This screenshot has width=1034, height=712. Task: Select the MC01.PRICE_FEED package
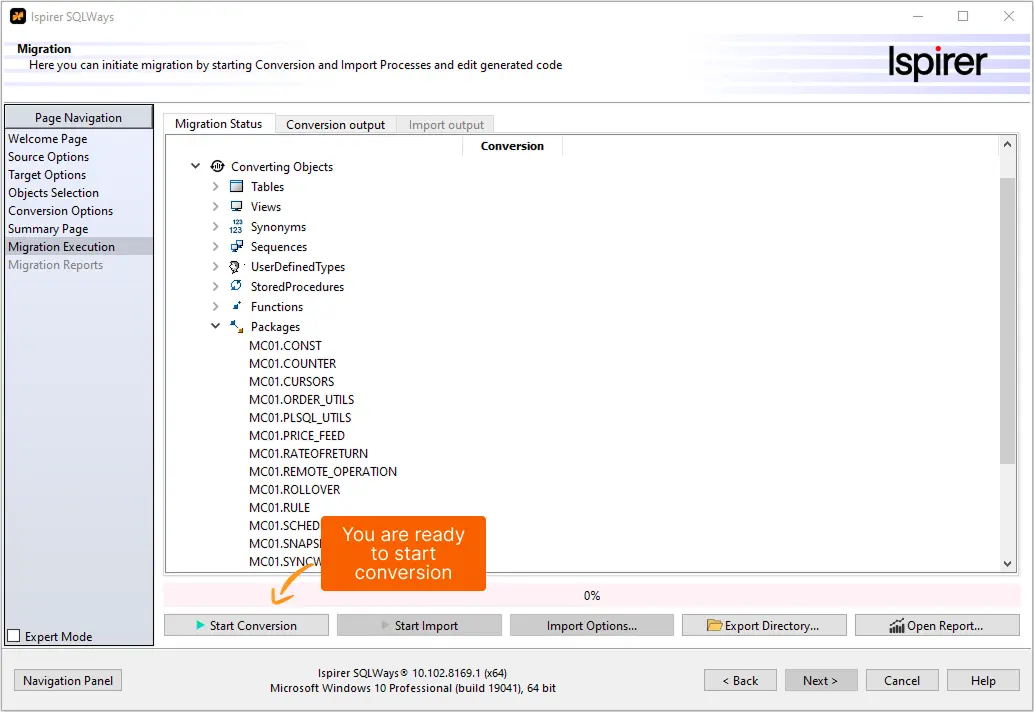pyautogui.click(x=297, y=436)
